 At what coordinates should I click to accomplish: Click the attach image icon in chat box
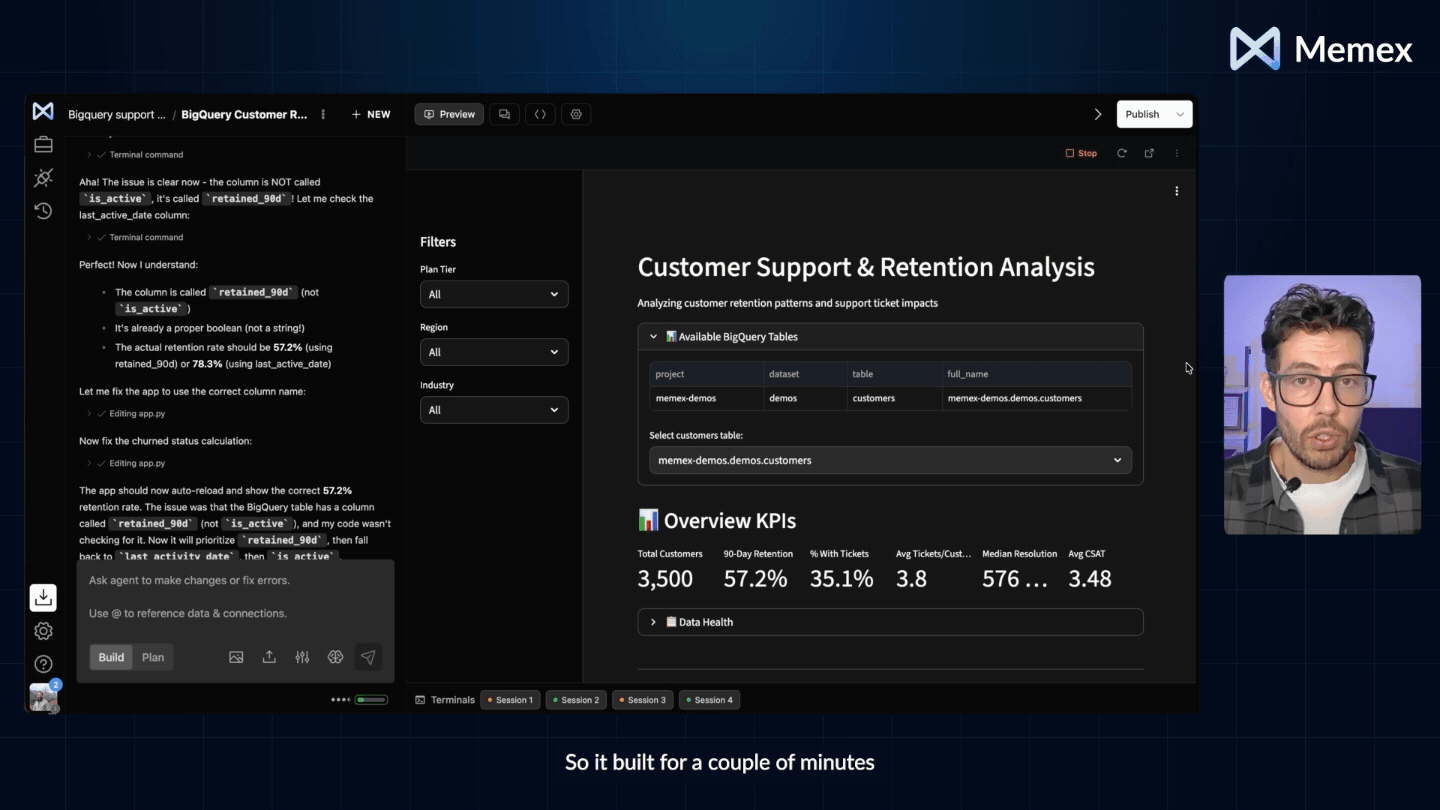coord(236,657)
